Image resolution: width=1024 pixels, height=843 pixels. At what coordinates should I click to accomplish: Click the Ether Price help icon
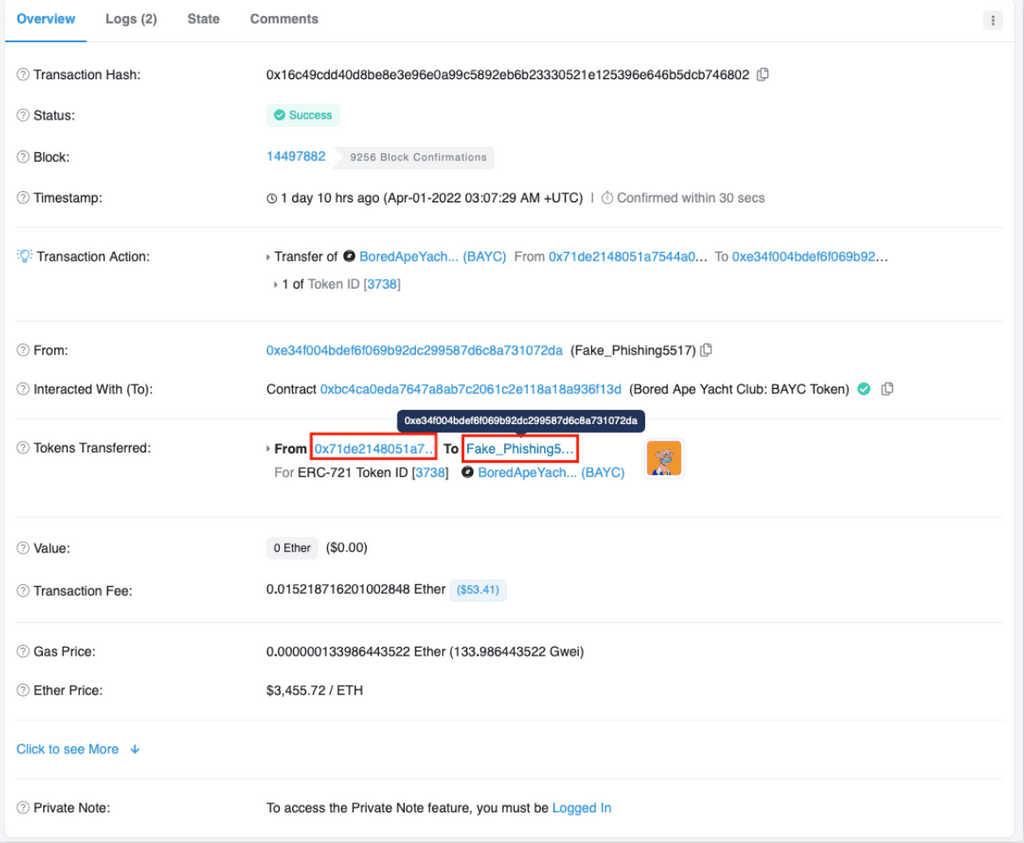tap(23, 690)
